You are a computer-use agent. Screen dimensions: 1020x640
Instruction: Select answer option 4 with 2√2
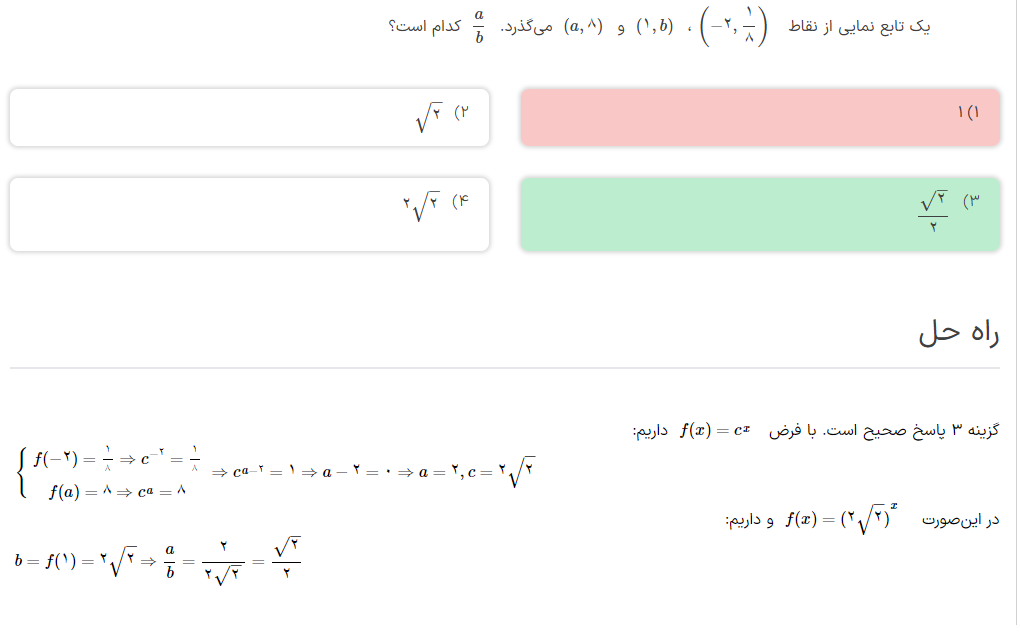click(x=249, y=214)
